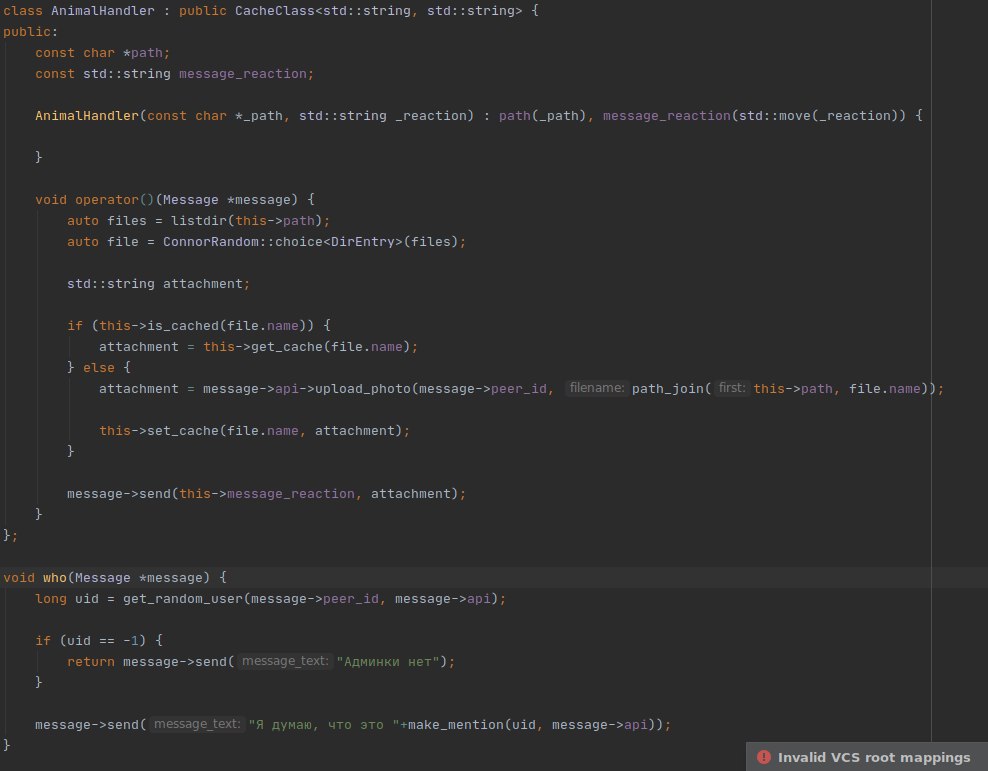
Task: Click 'who' function name
Action: [55, 578]
